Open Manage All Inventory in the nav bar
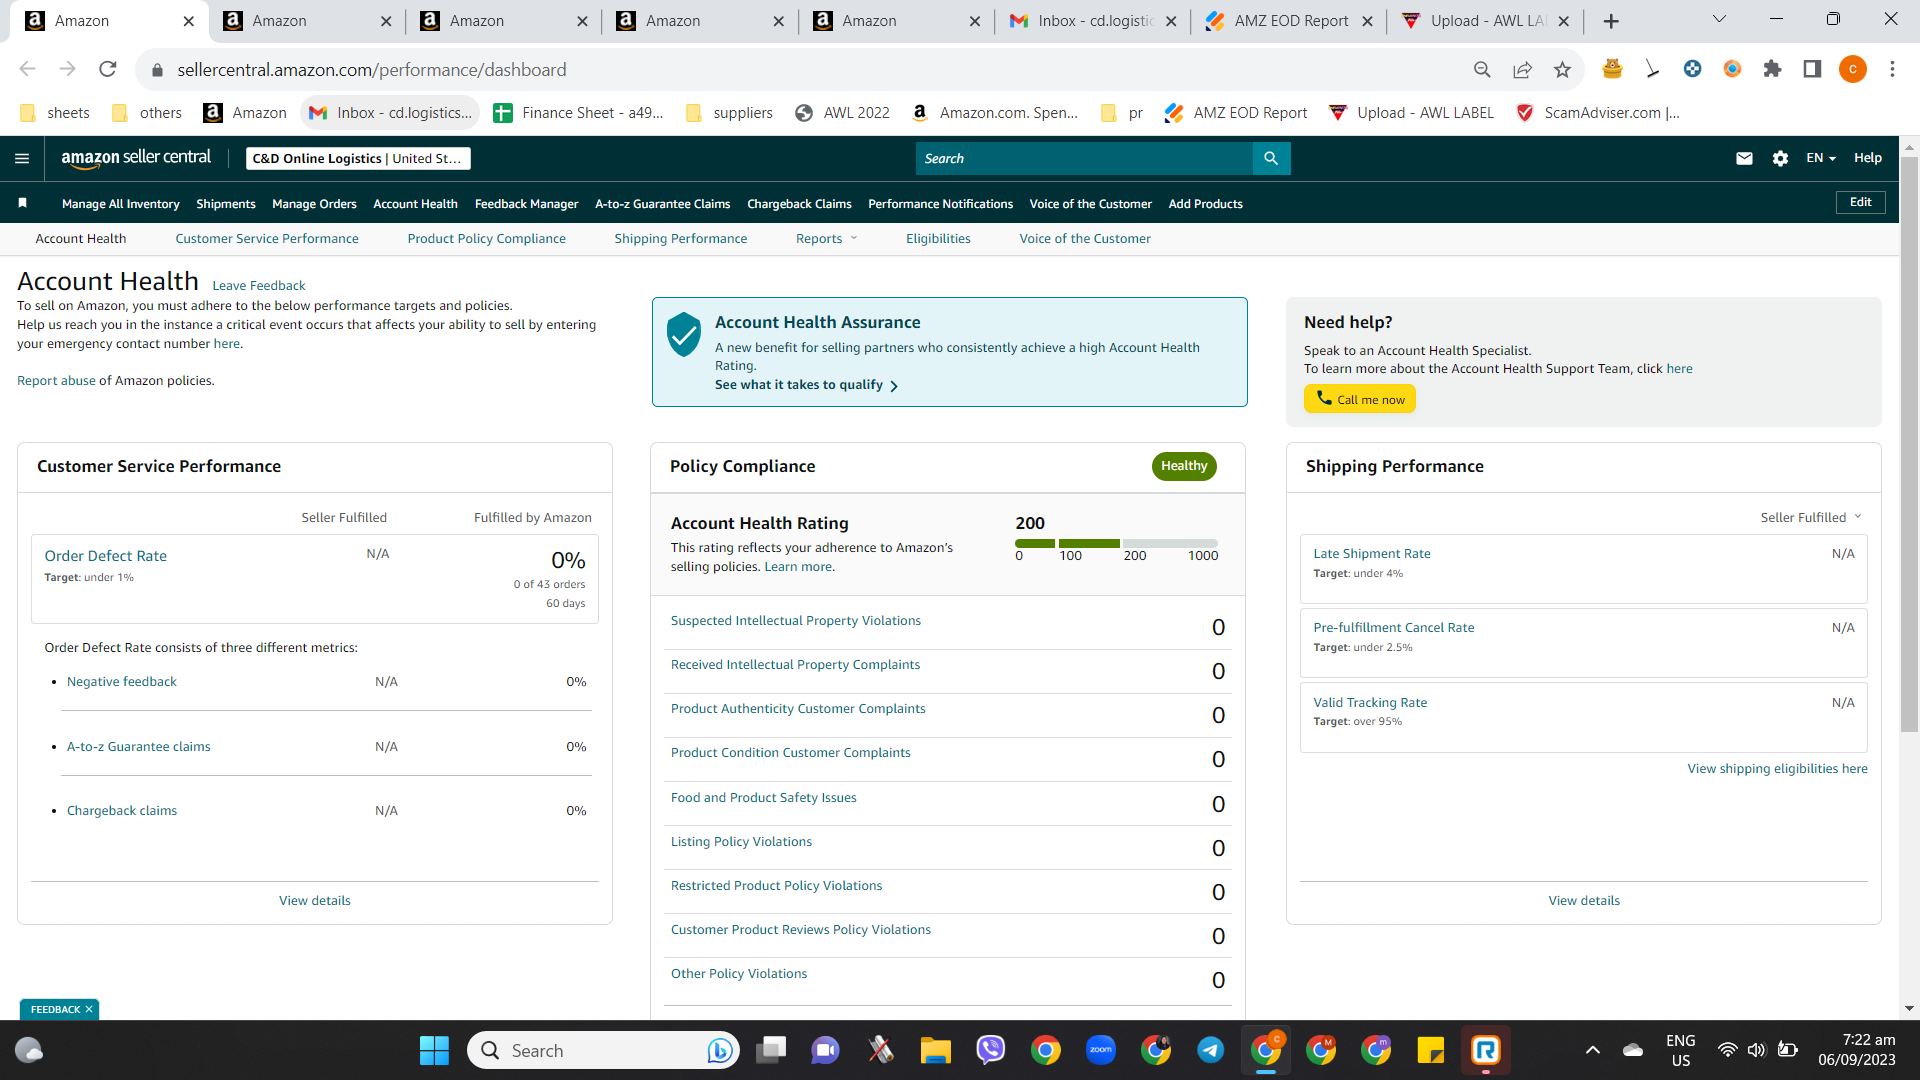Screen dimensions: 1920x1080 [x=121, y=203]
